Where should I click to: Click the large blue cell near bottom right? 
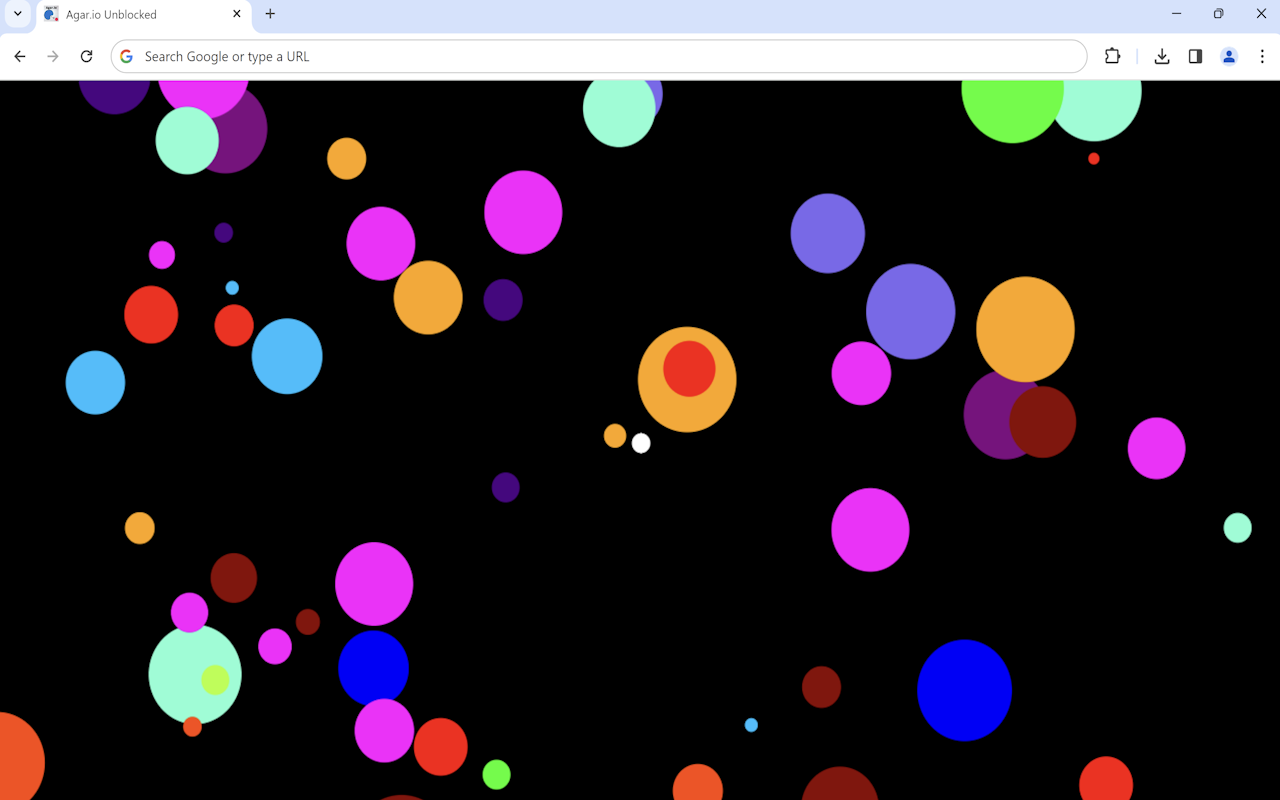pos(964,690)
